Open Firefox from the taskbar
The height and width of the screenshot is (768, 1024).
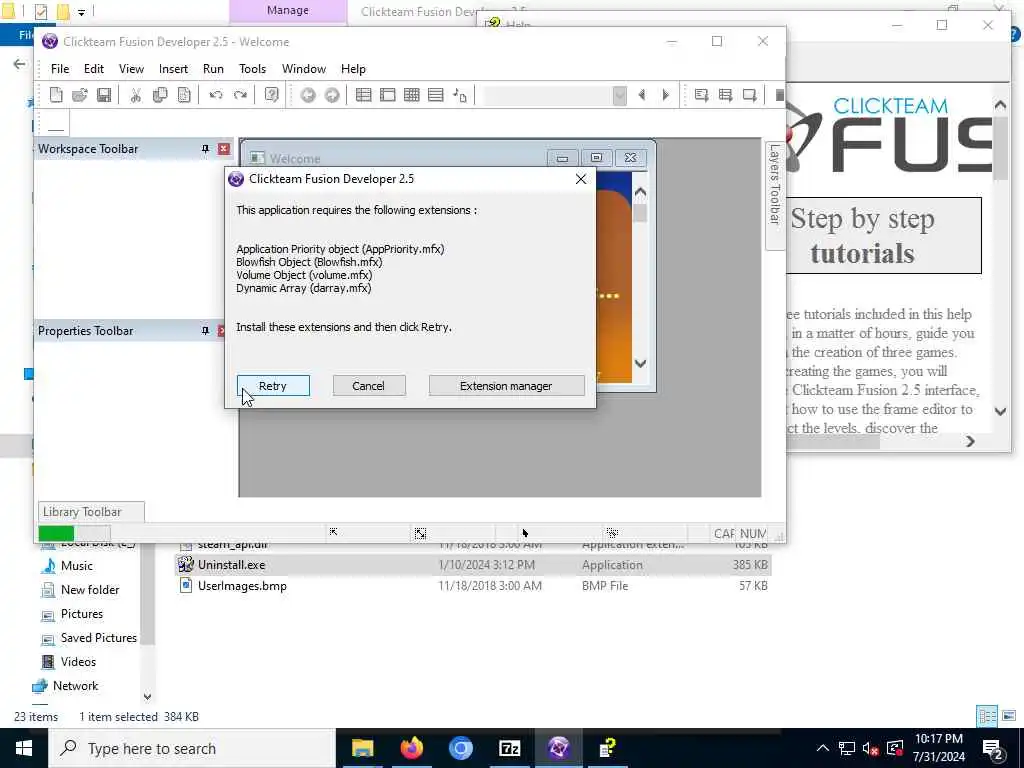(411, 748)
